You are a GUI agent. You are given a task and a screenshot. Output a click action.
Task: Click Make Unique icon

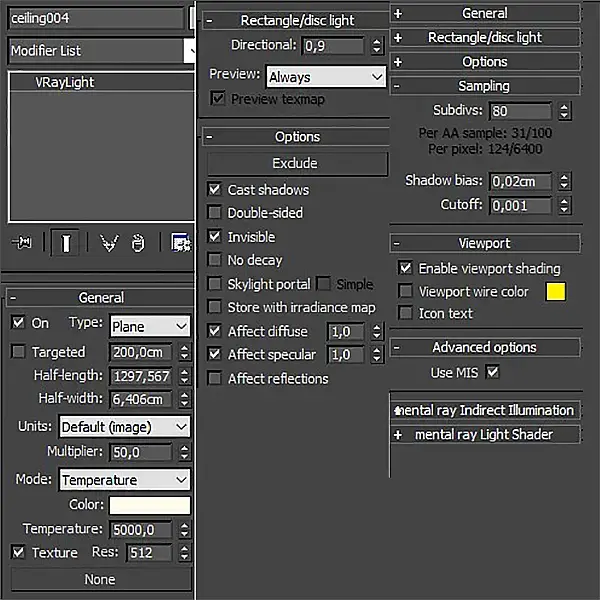[x=109, y=243]
